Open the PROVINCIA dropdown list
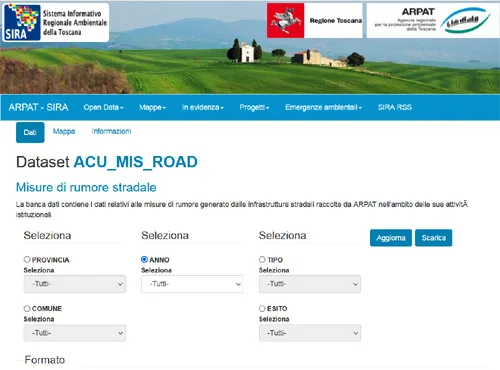This screenshot has width=500, height=370. (x=75, y=284)
